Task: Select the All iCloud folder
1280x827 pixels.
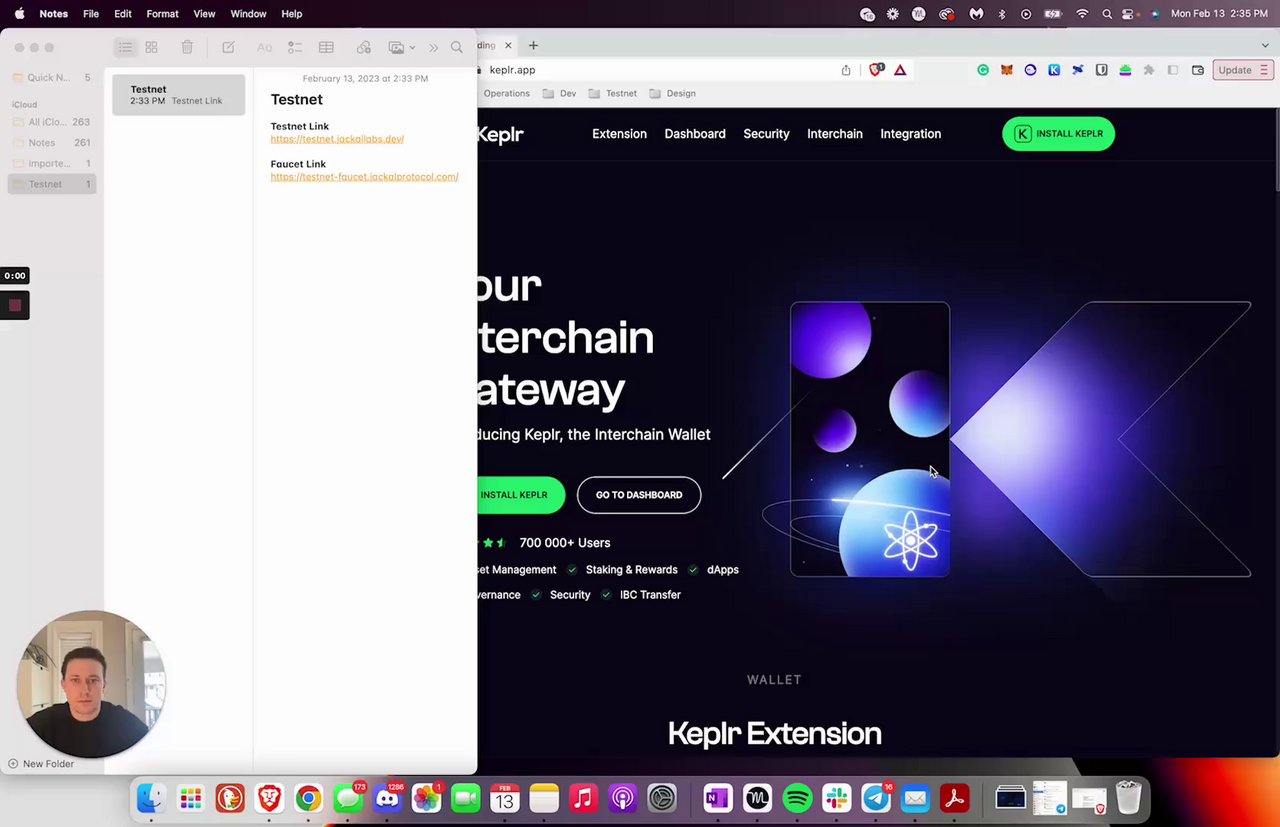Action: click(x=51, y=122)
